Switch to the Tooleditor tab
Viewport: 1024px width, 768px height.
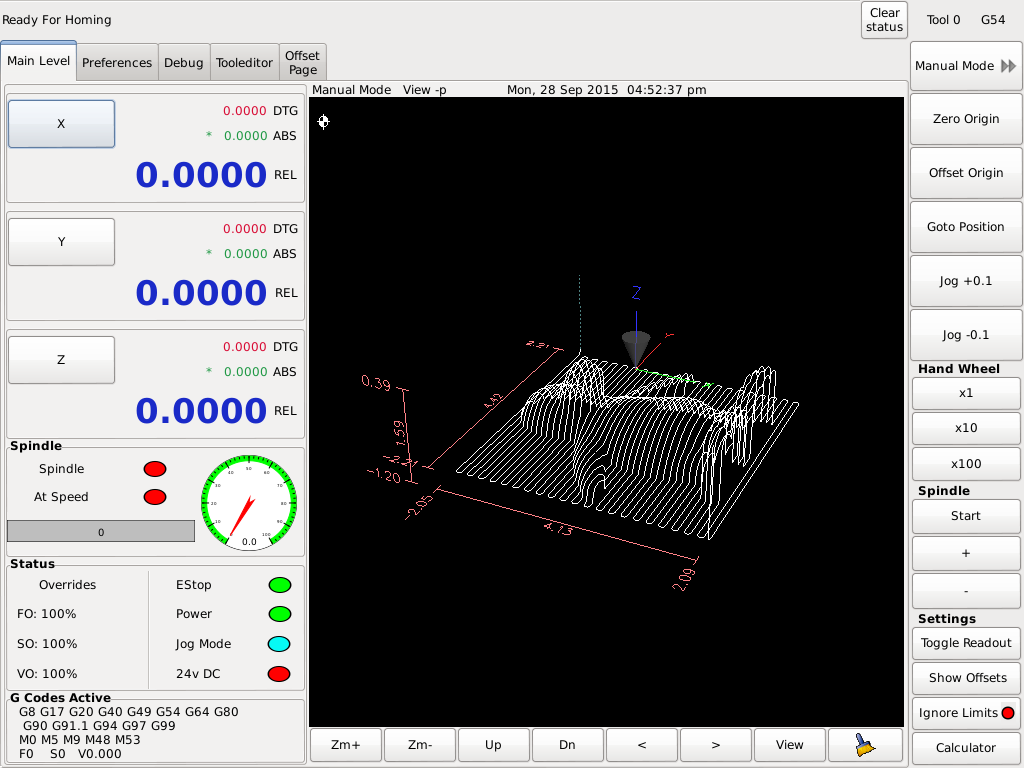(244, 63)
